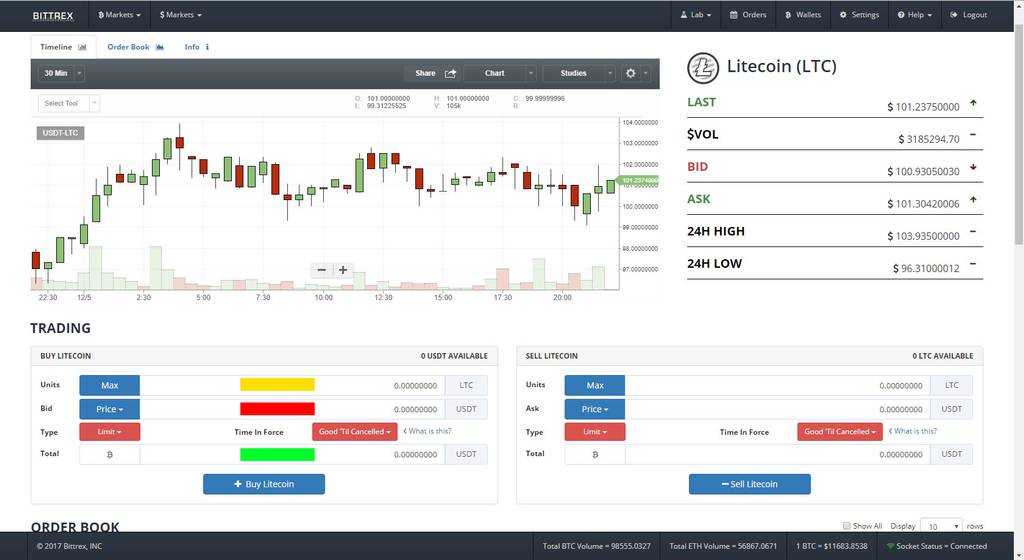Screen dimensions: 1024x560
Task: Click the Buy Litecoin button
Action: [264, 484]
